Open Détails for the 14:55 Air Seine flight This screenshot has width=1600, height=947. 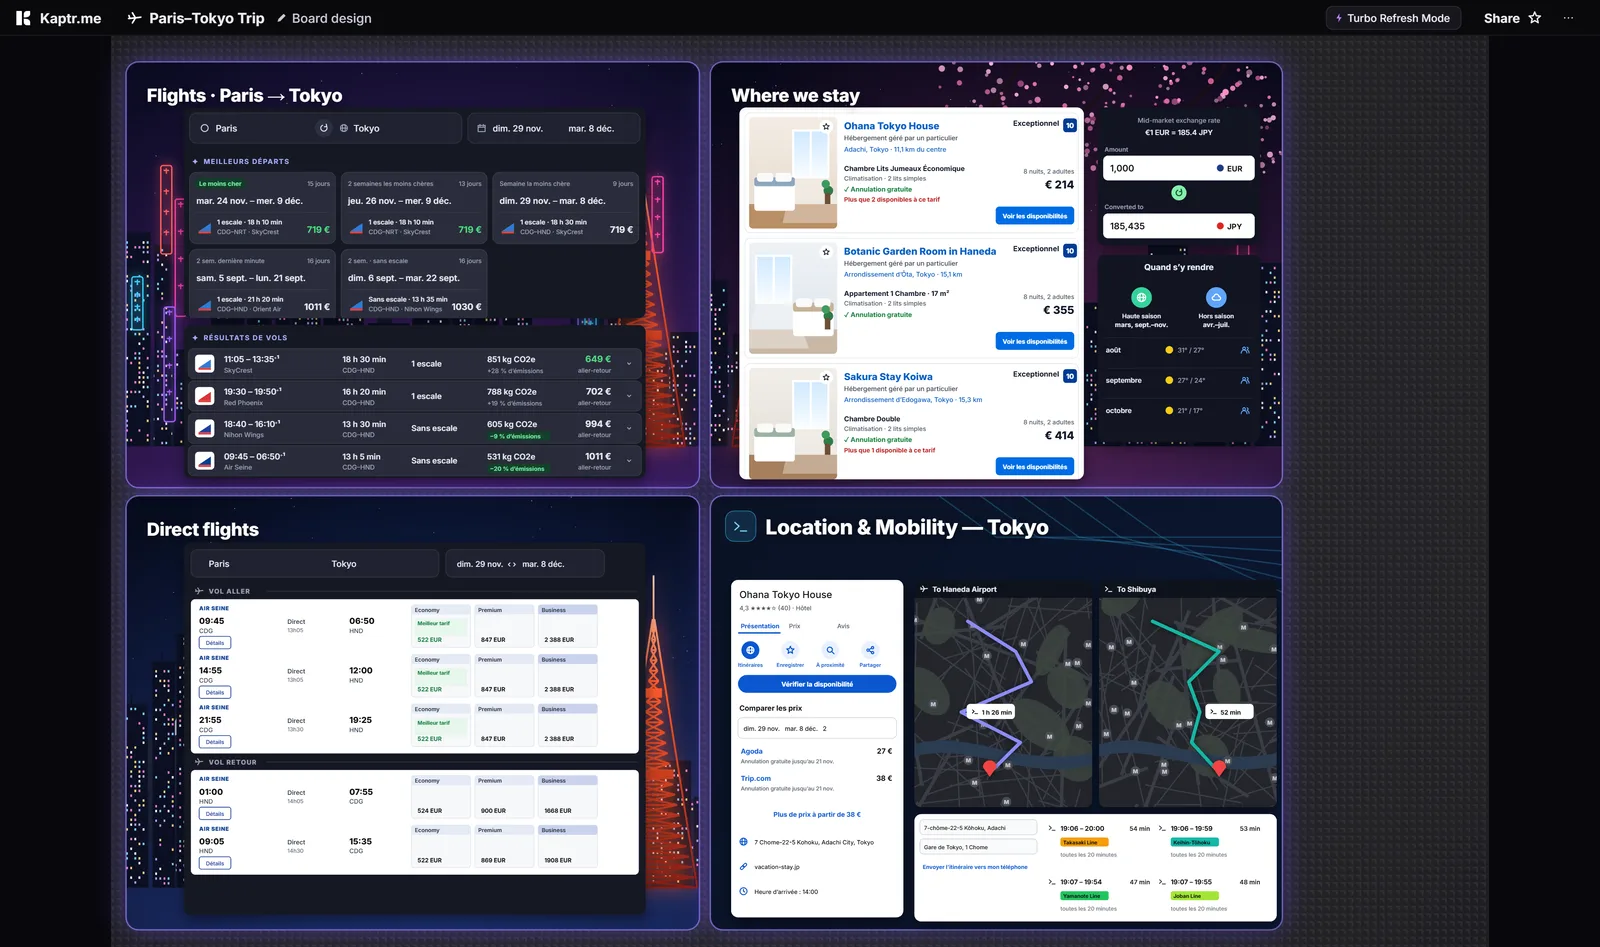click(215, 692)
